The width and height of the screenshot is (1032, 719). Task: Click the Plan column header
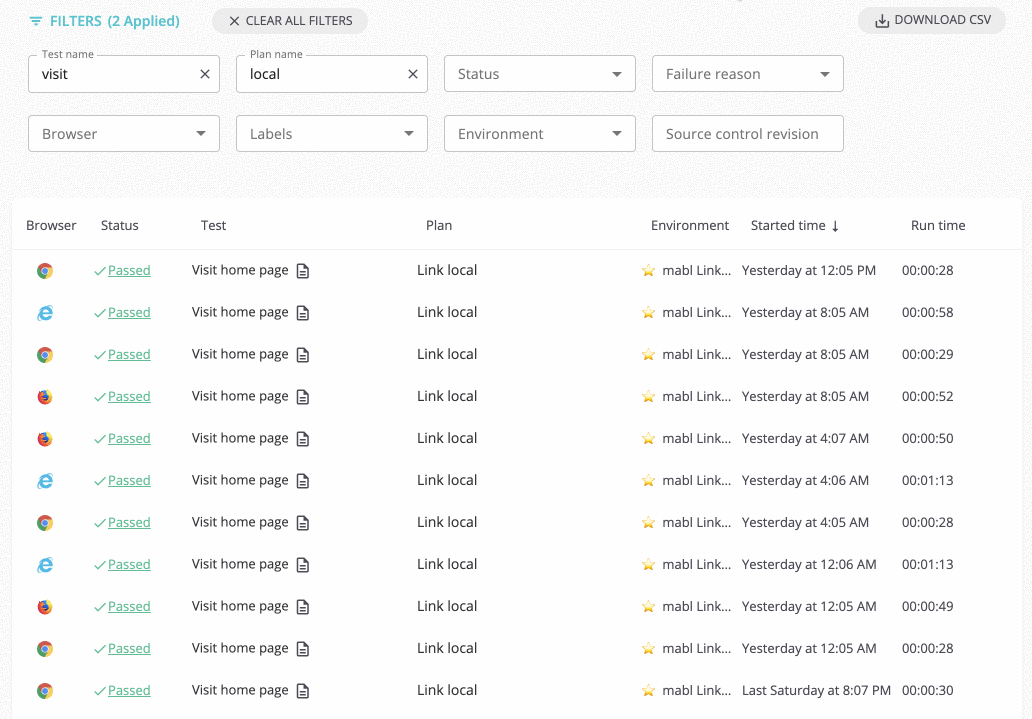pos(439,226)
